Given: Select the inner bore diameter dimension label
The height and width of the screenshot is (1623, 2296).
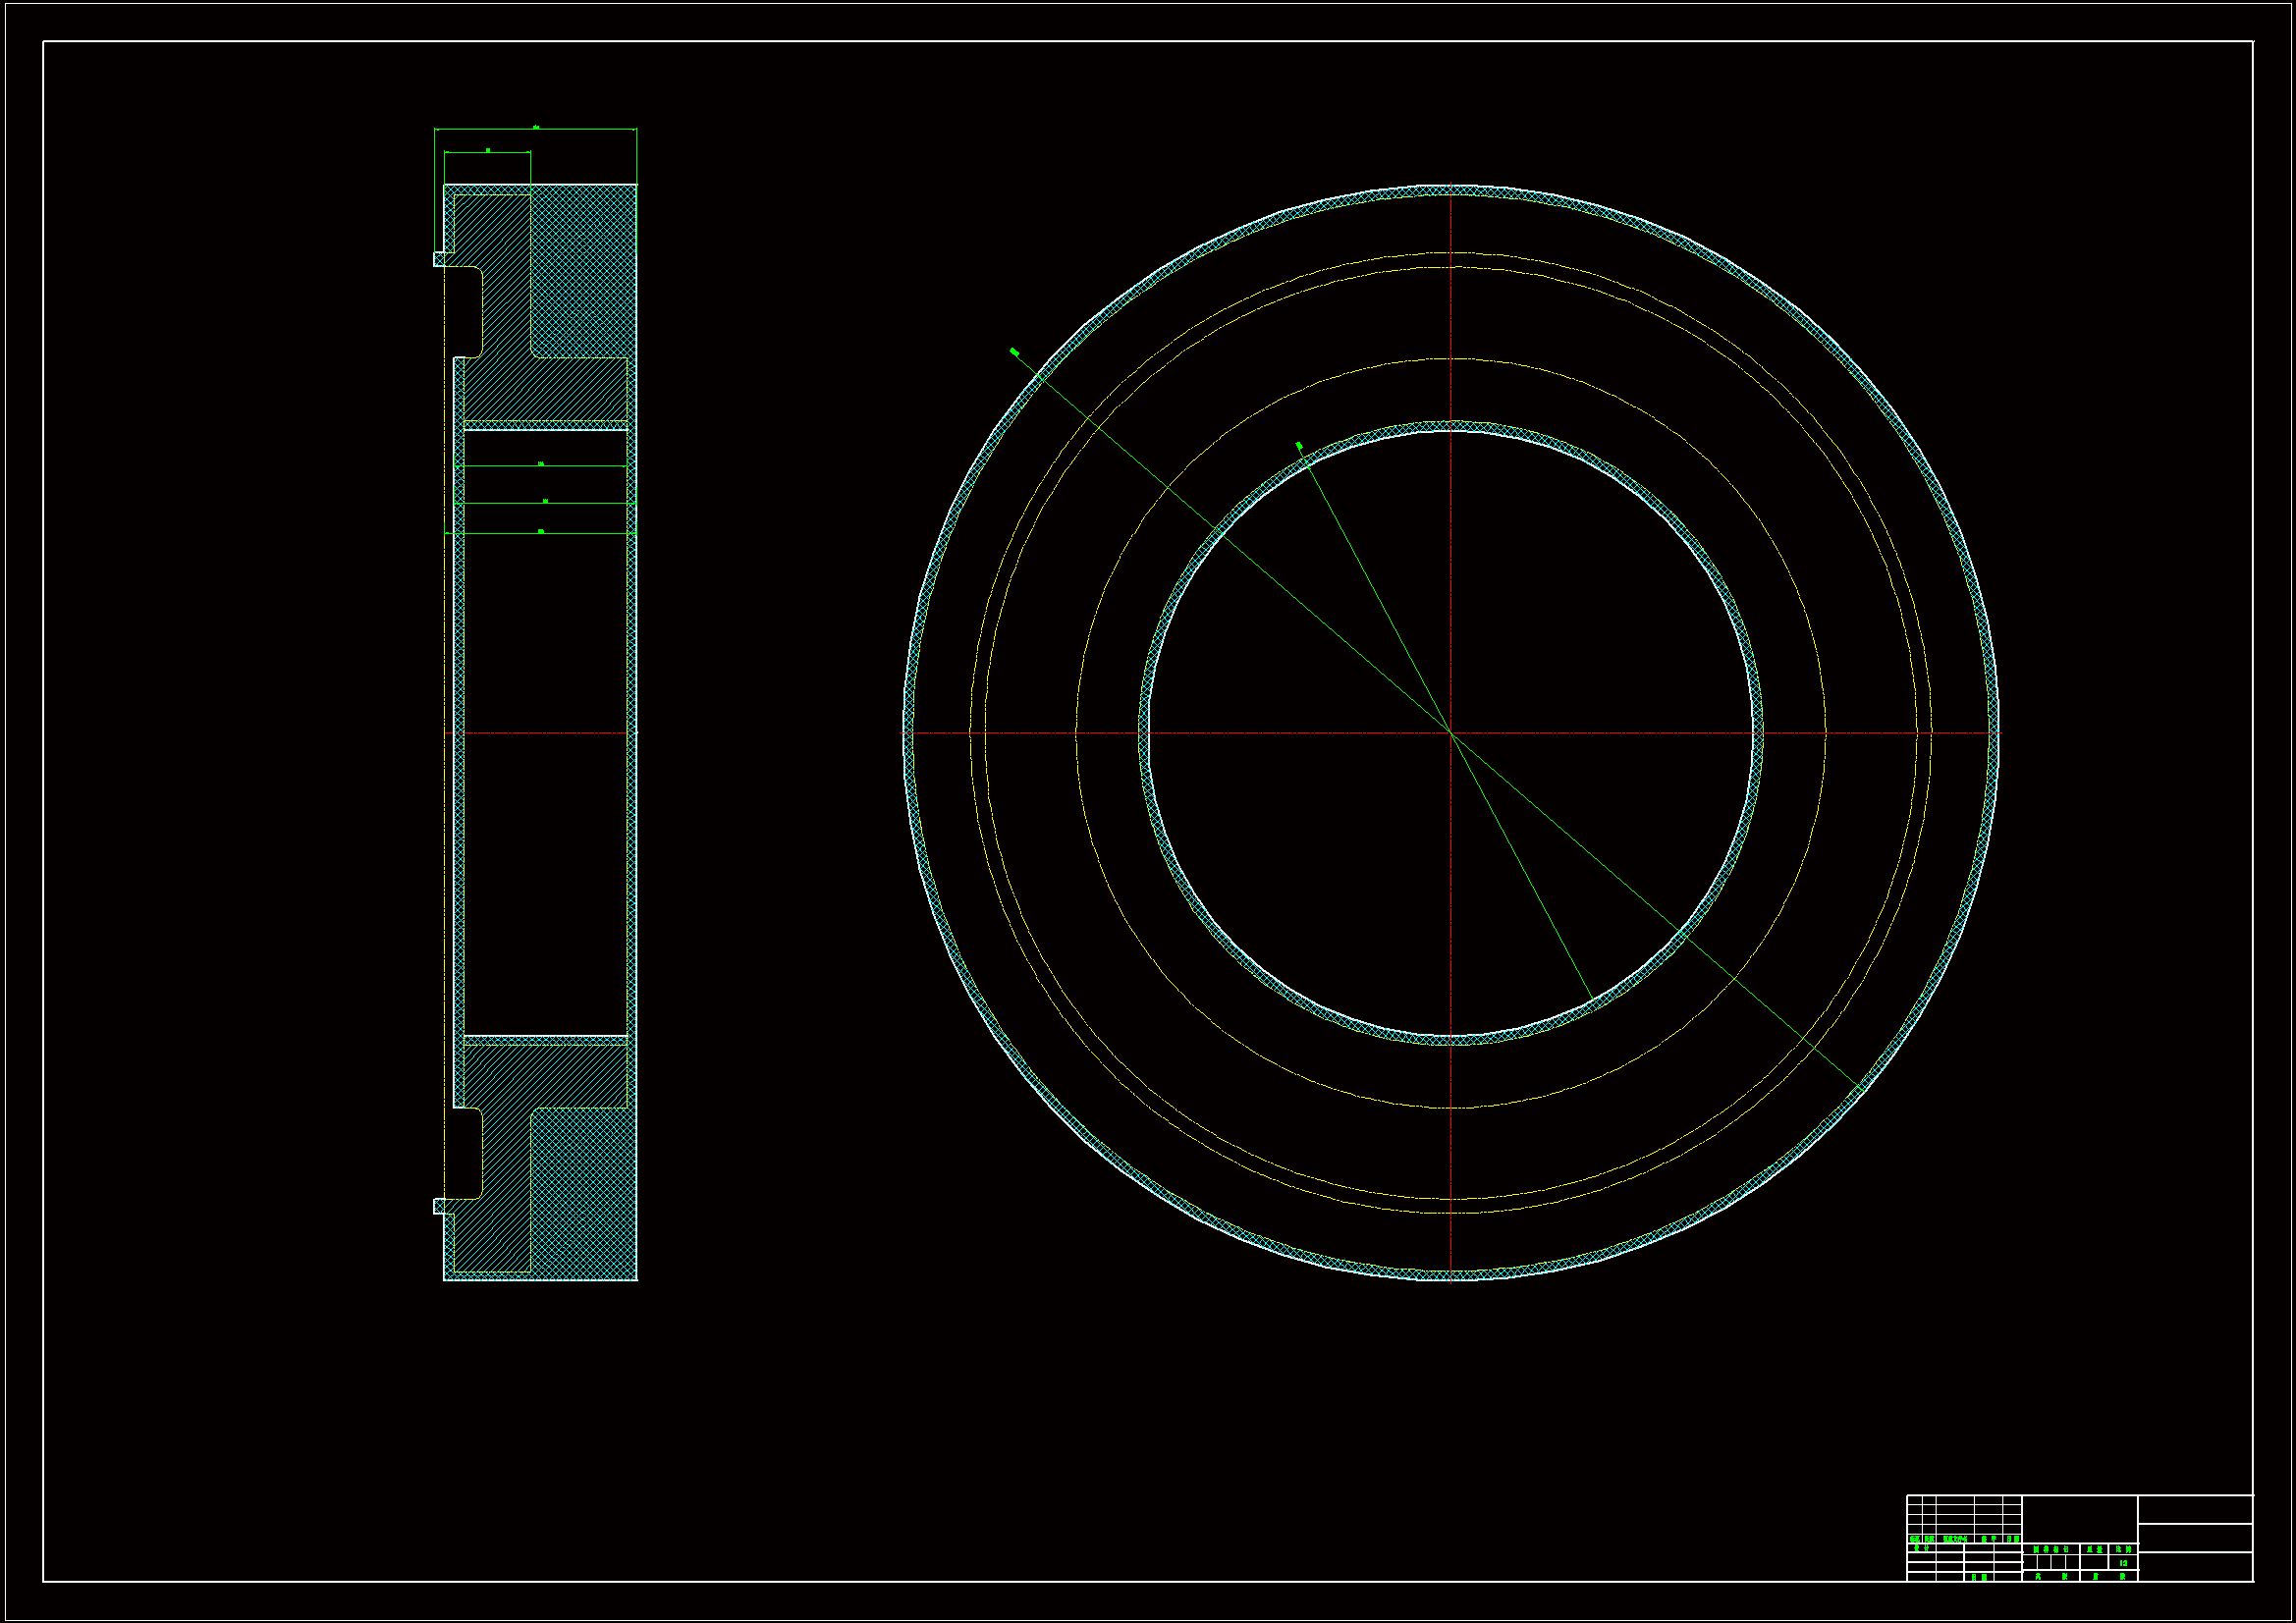Looking at the screenshot, I should (1299, 445).
